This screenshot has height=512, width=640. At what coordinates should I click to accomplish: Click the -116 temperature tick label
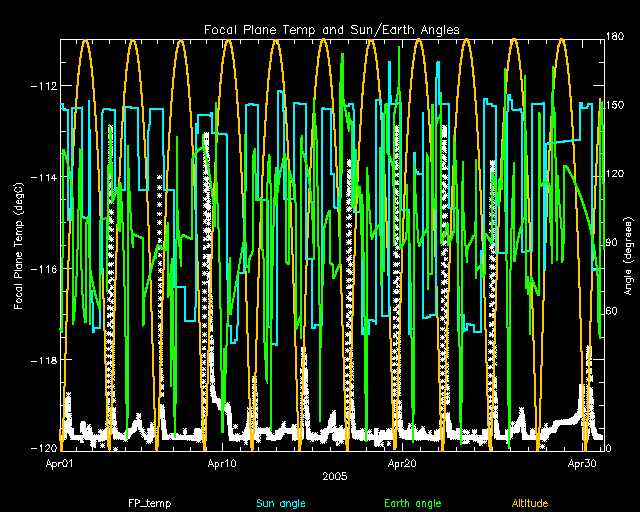(x=41, y=269)
